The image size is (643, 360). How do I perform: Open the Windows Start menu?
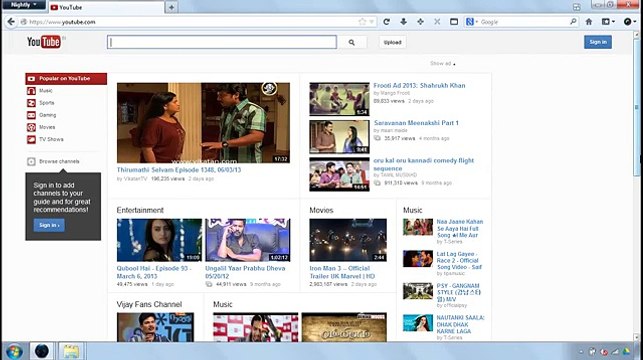14,351
